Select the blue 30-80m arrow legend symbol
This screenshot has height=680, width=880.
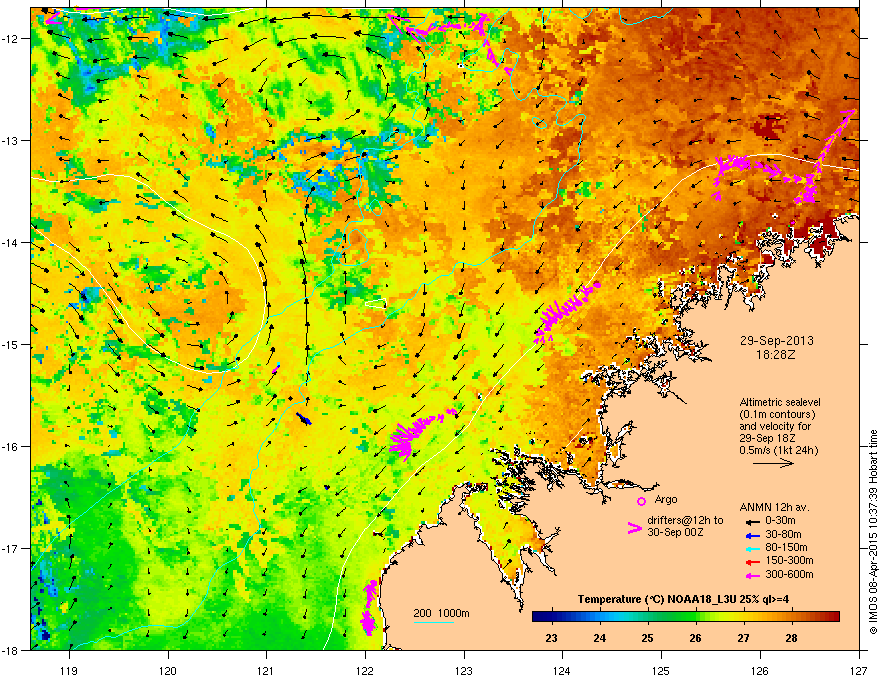pos(753,535)
